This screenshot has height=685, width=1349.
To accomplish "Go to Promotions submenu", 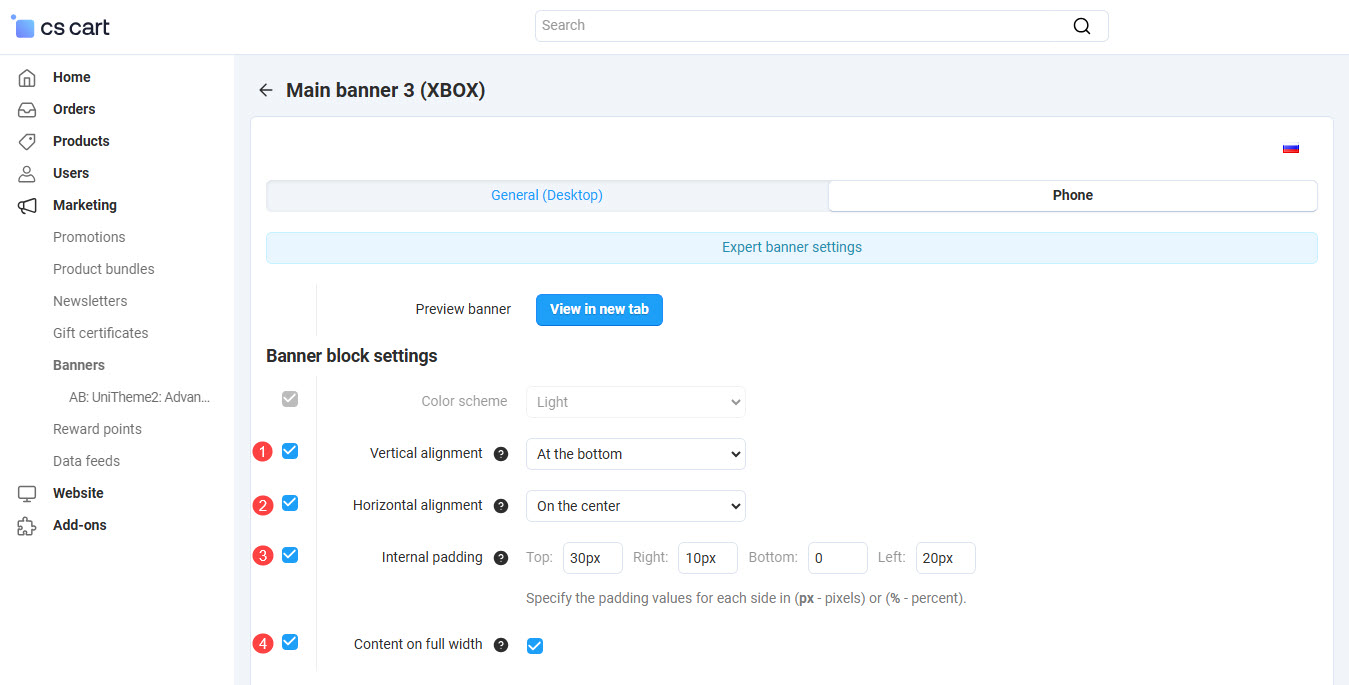I will (x=89, y=237).
